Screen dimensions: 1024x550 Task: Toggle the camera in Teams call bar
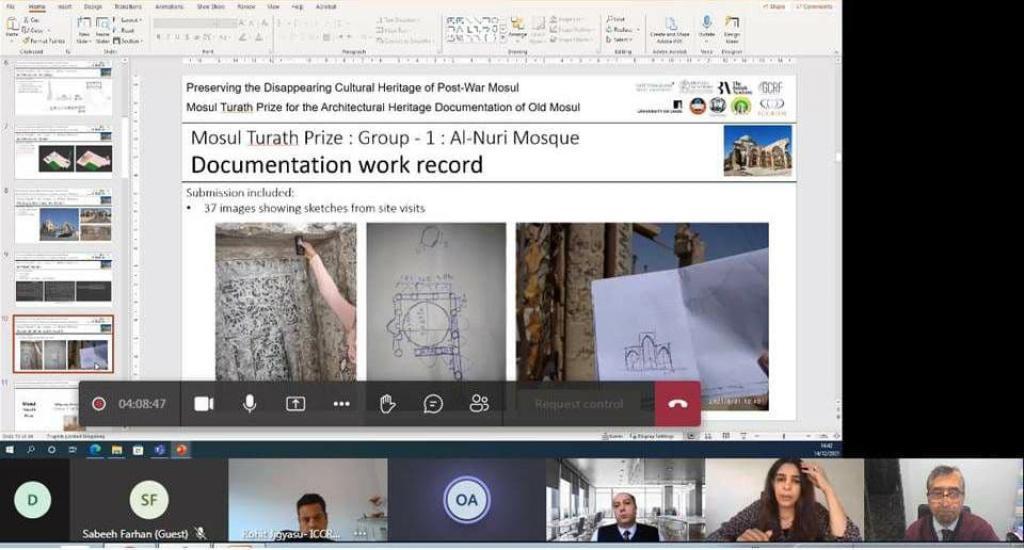(x=204, y=404)
